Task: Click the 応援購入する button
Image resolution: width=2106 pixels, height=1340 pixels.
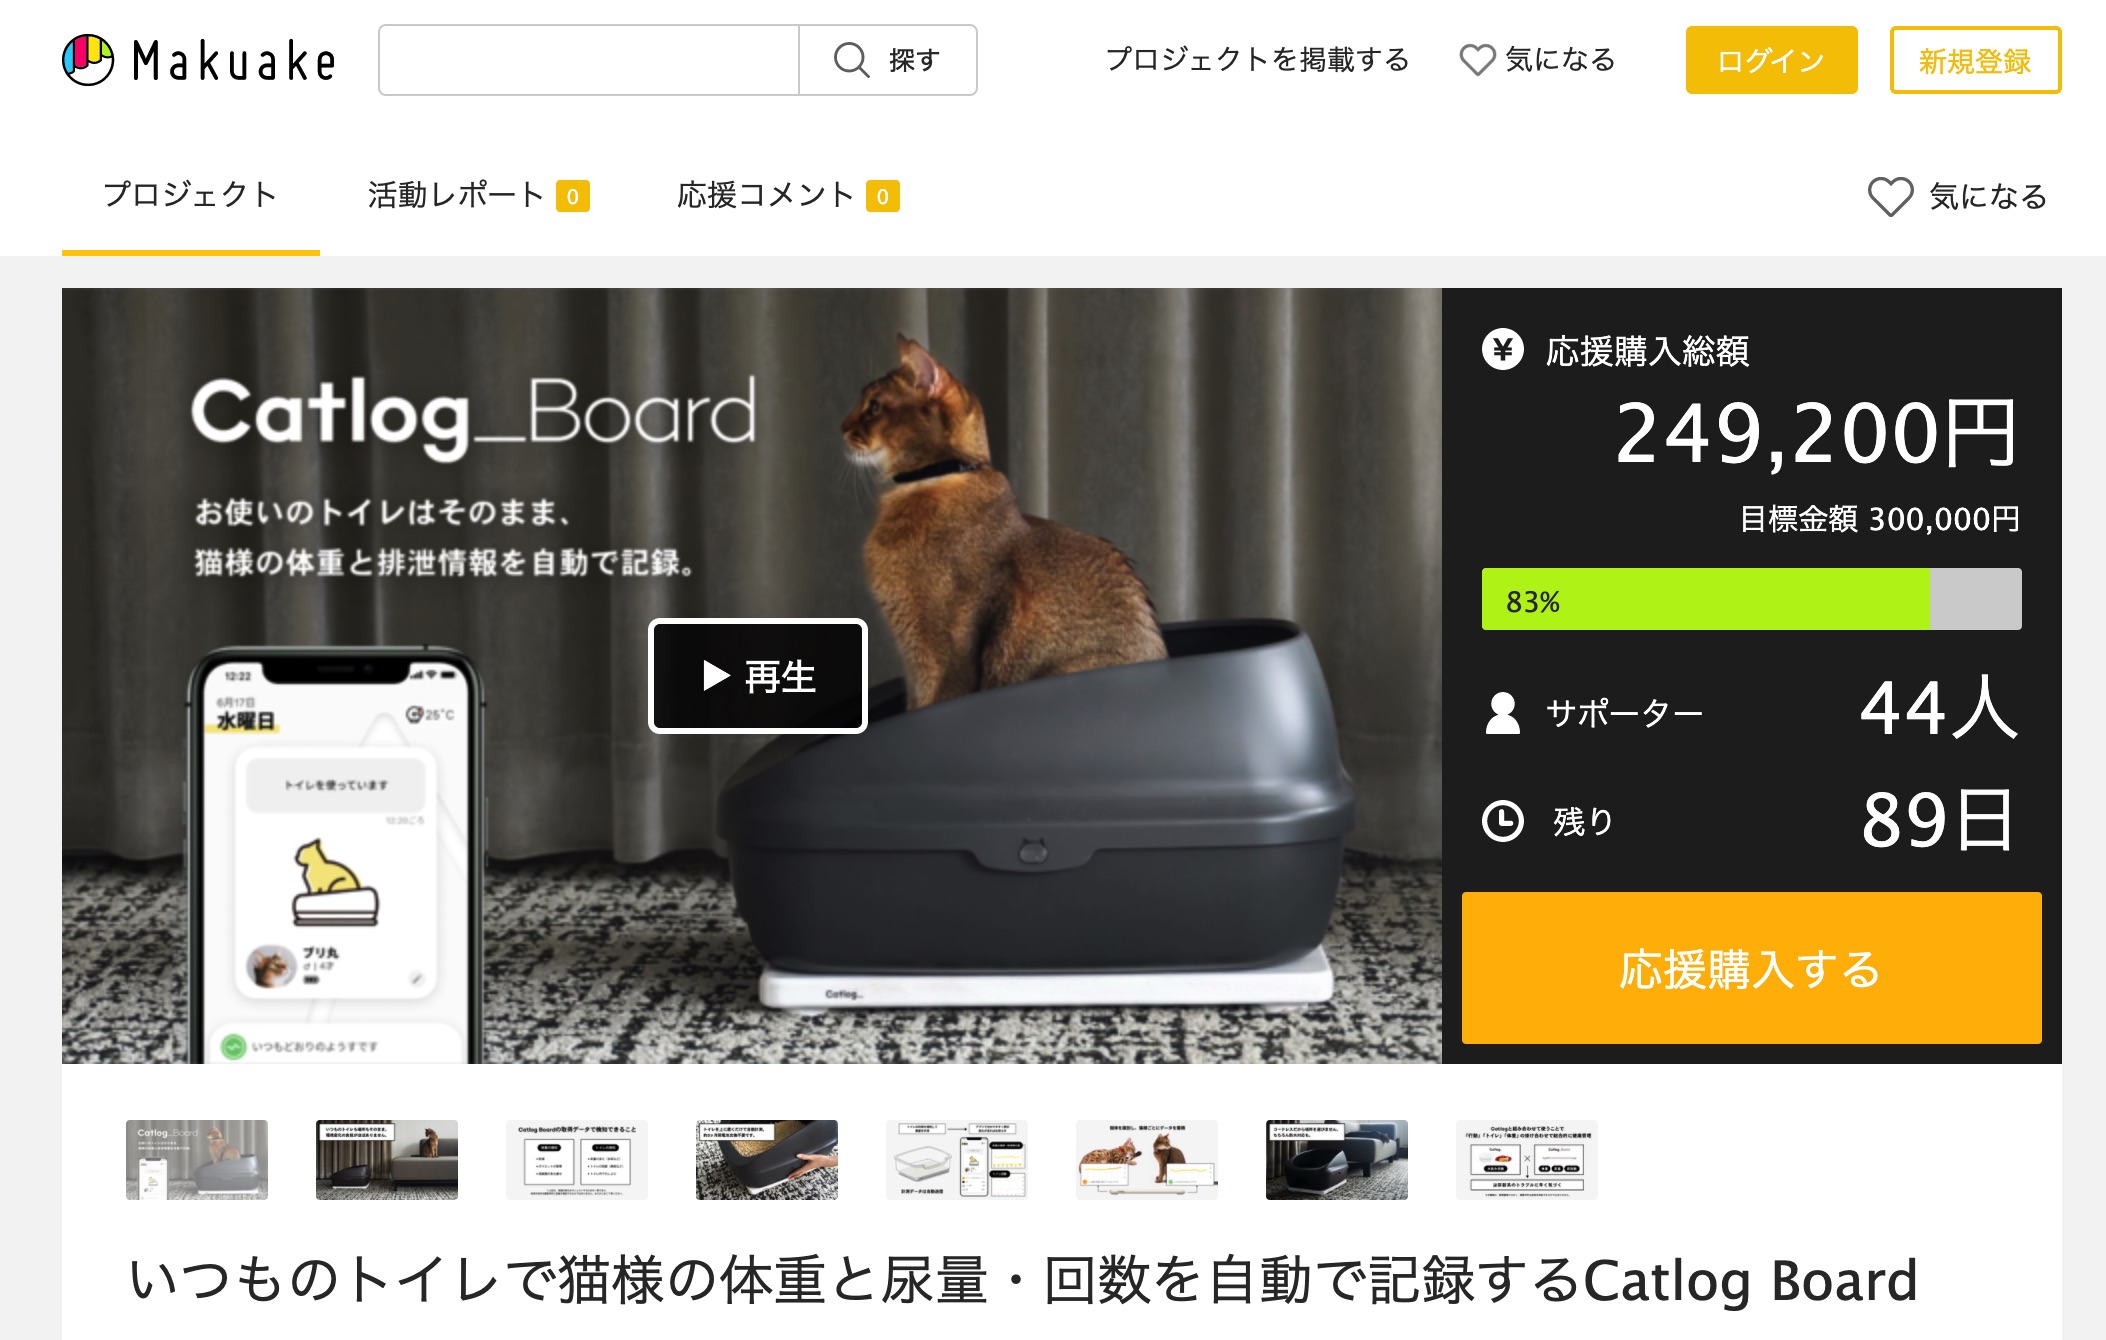Action: pos(1751,968)
